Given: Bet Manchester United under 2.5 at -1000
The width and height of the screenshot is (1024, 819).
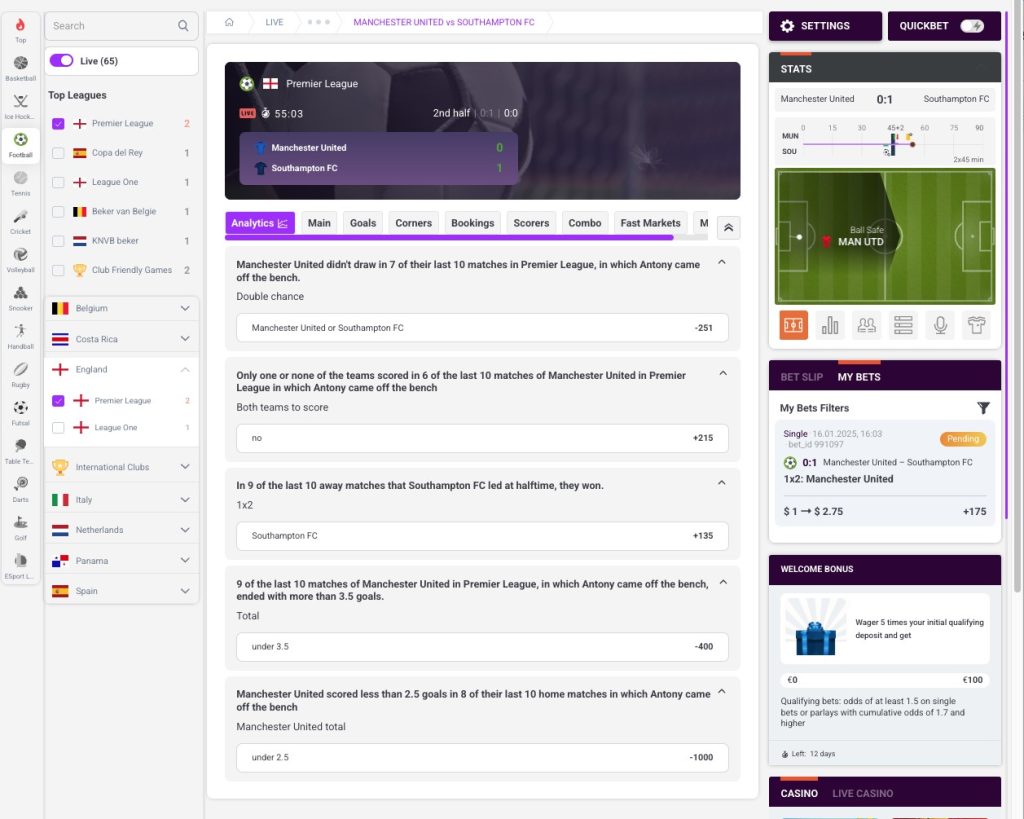Looking at the screenshot, I should tap(482, 758).
